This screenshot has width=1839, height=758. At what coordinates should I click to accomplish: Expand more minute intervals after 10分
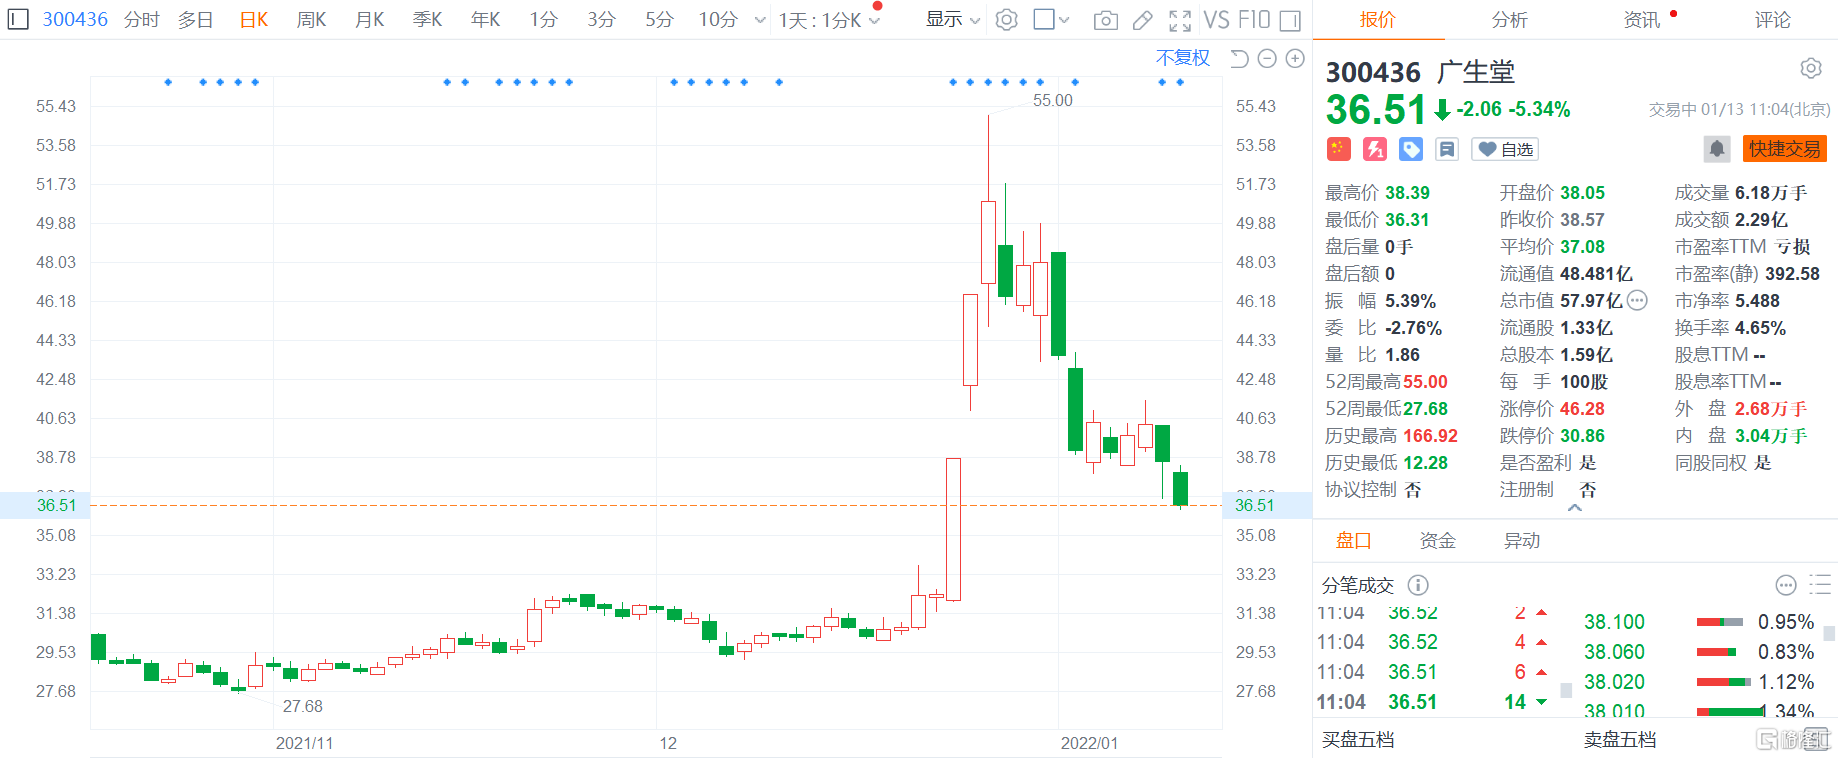(x=760, y=20)
